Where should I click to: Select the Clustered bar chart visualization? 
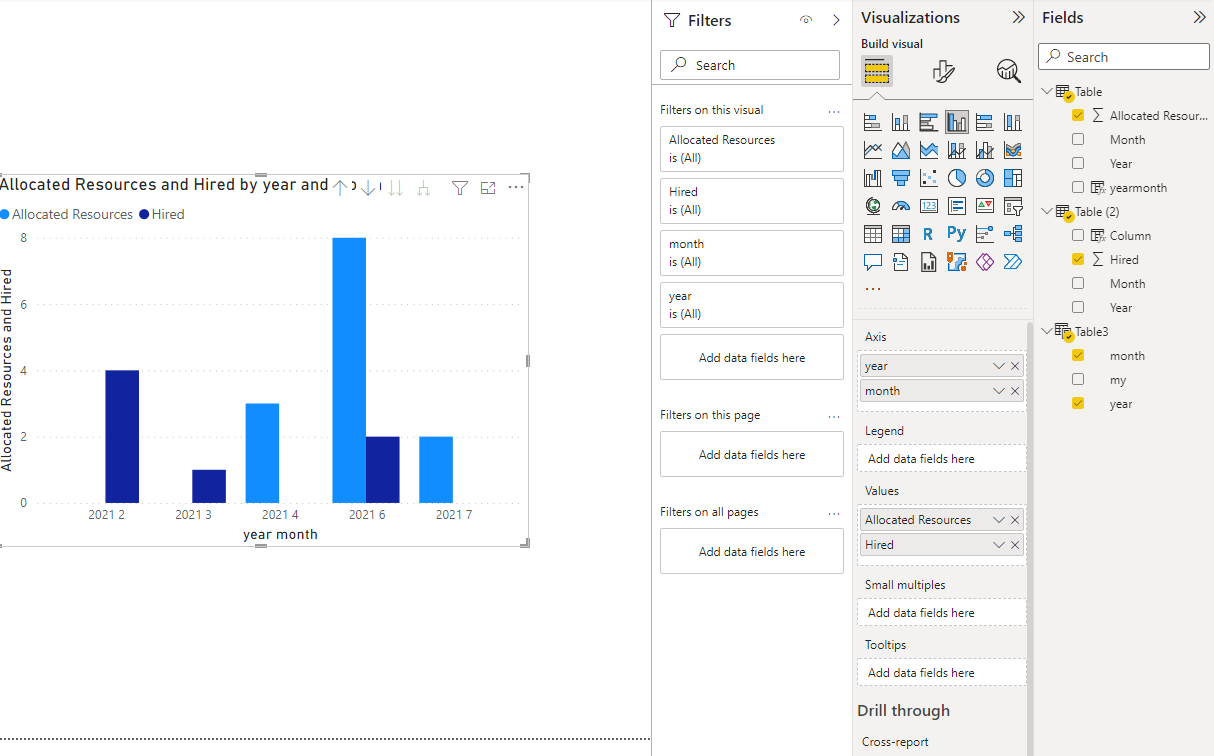point(929,122)
